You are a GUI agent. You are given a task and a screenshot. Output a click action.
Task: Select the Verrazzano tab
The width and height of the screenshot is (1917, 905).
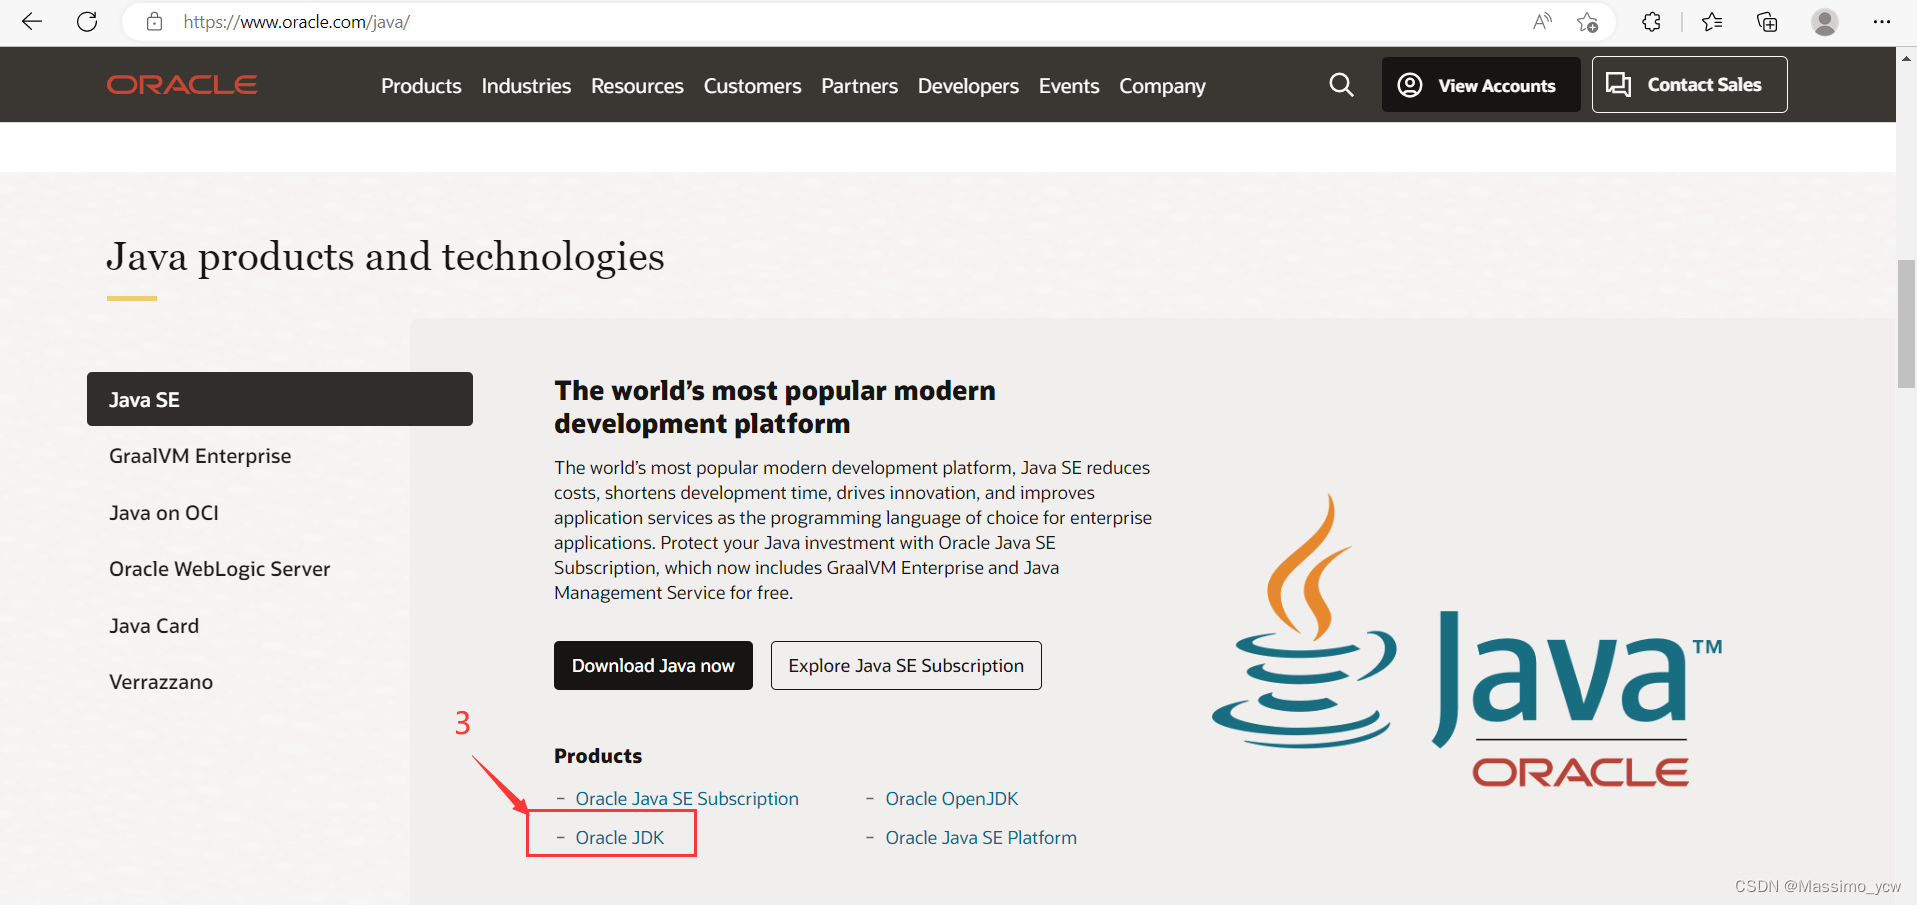pos(161,682)
